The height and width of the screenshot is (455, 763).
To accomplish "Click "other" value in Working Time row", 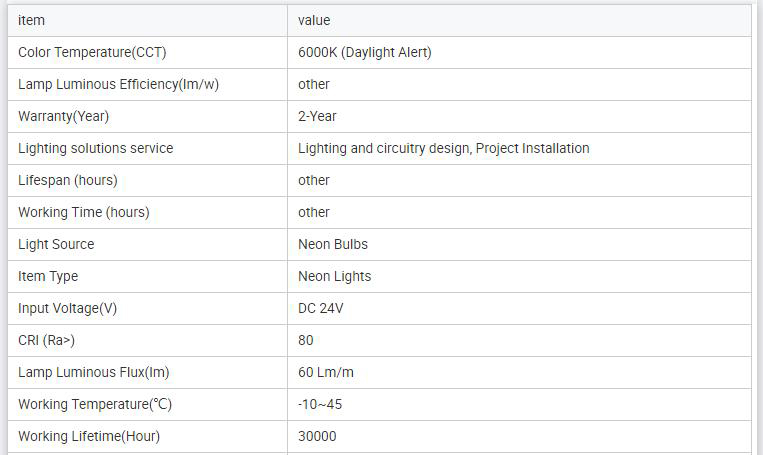I will [314, 212].
